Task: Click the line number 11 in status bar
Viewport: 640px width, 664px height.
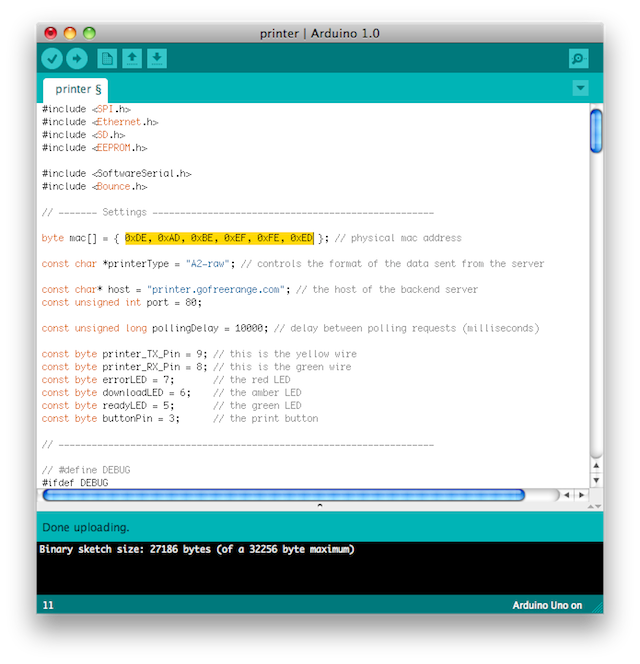Action: coord(48,605)
